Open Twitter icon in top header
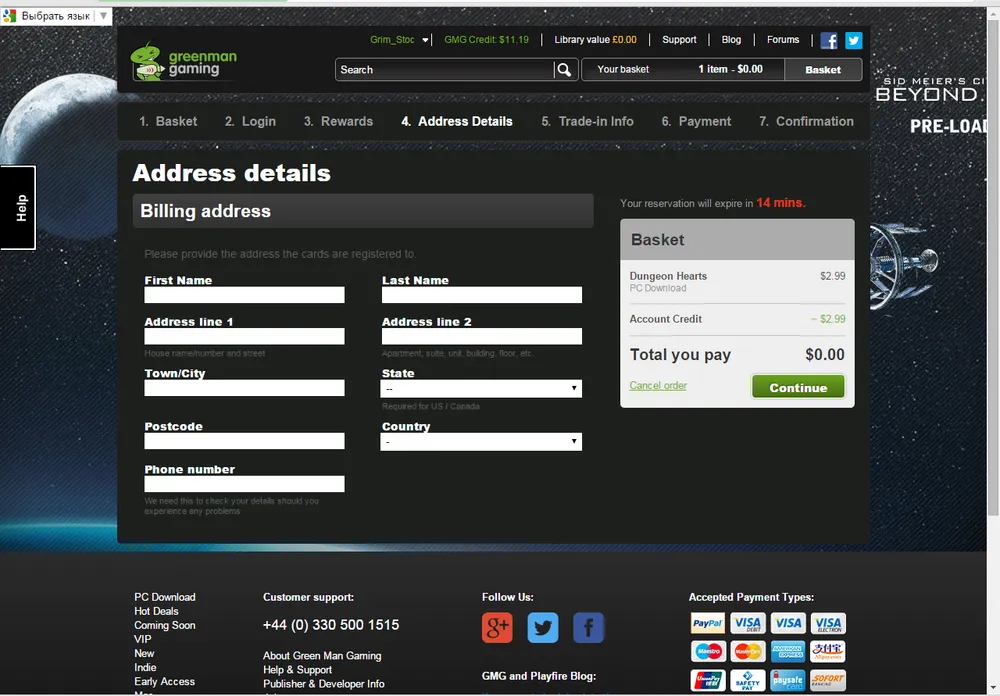 click(x=853, y=41)
